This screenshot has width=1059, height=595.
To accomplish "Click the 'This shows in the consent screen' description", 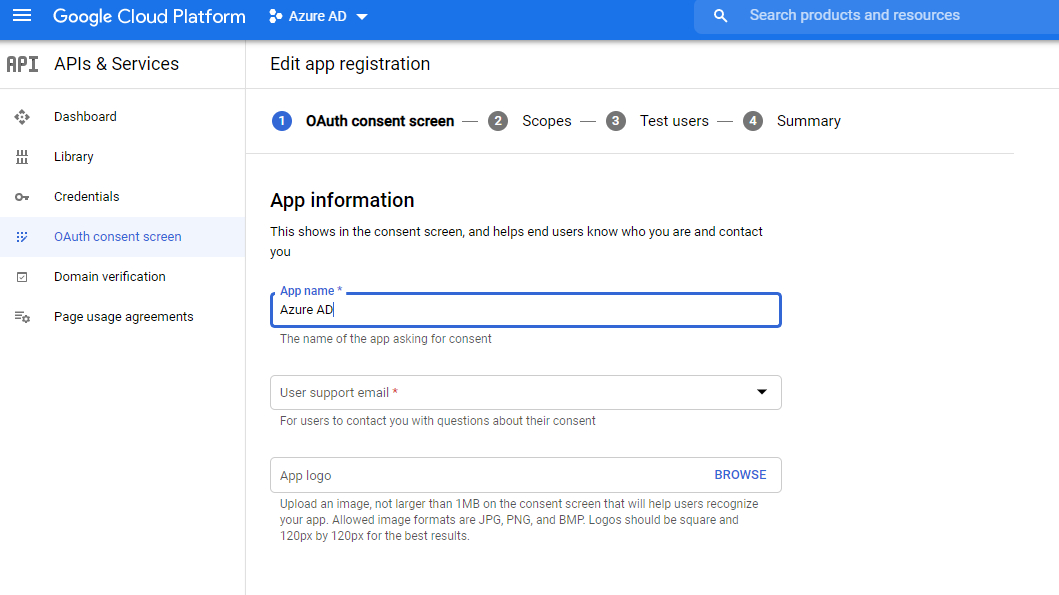I will point(517,241).
